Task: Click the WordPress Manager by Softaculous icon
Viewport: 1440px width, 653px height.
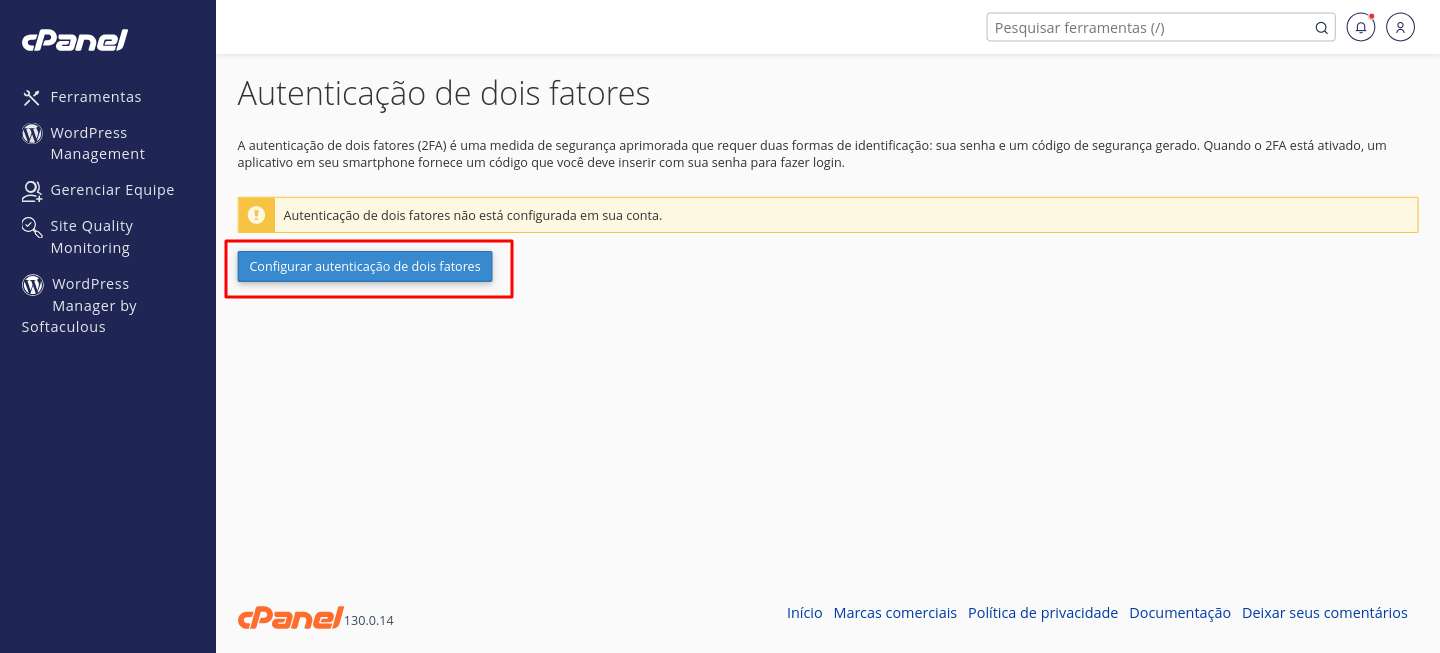Action: (33, 285)
